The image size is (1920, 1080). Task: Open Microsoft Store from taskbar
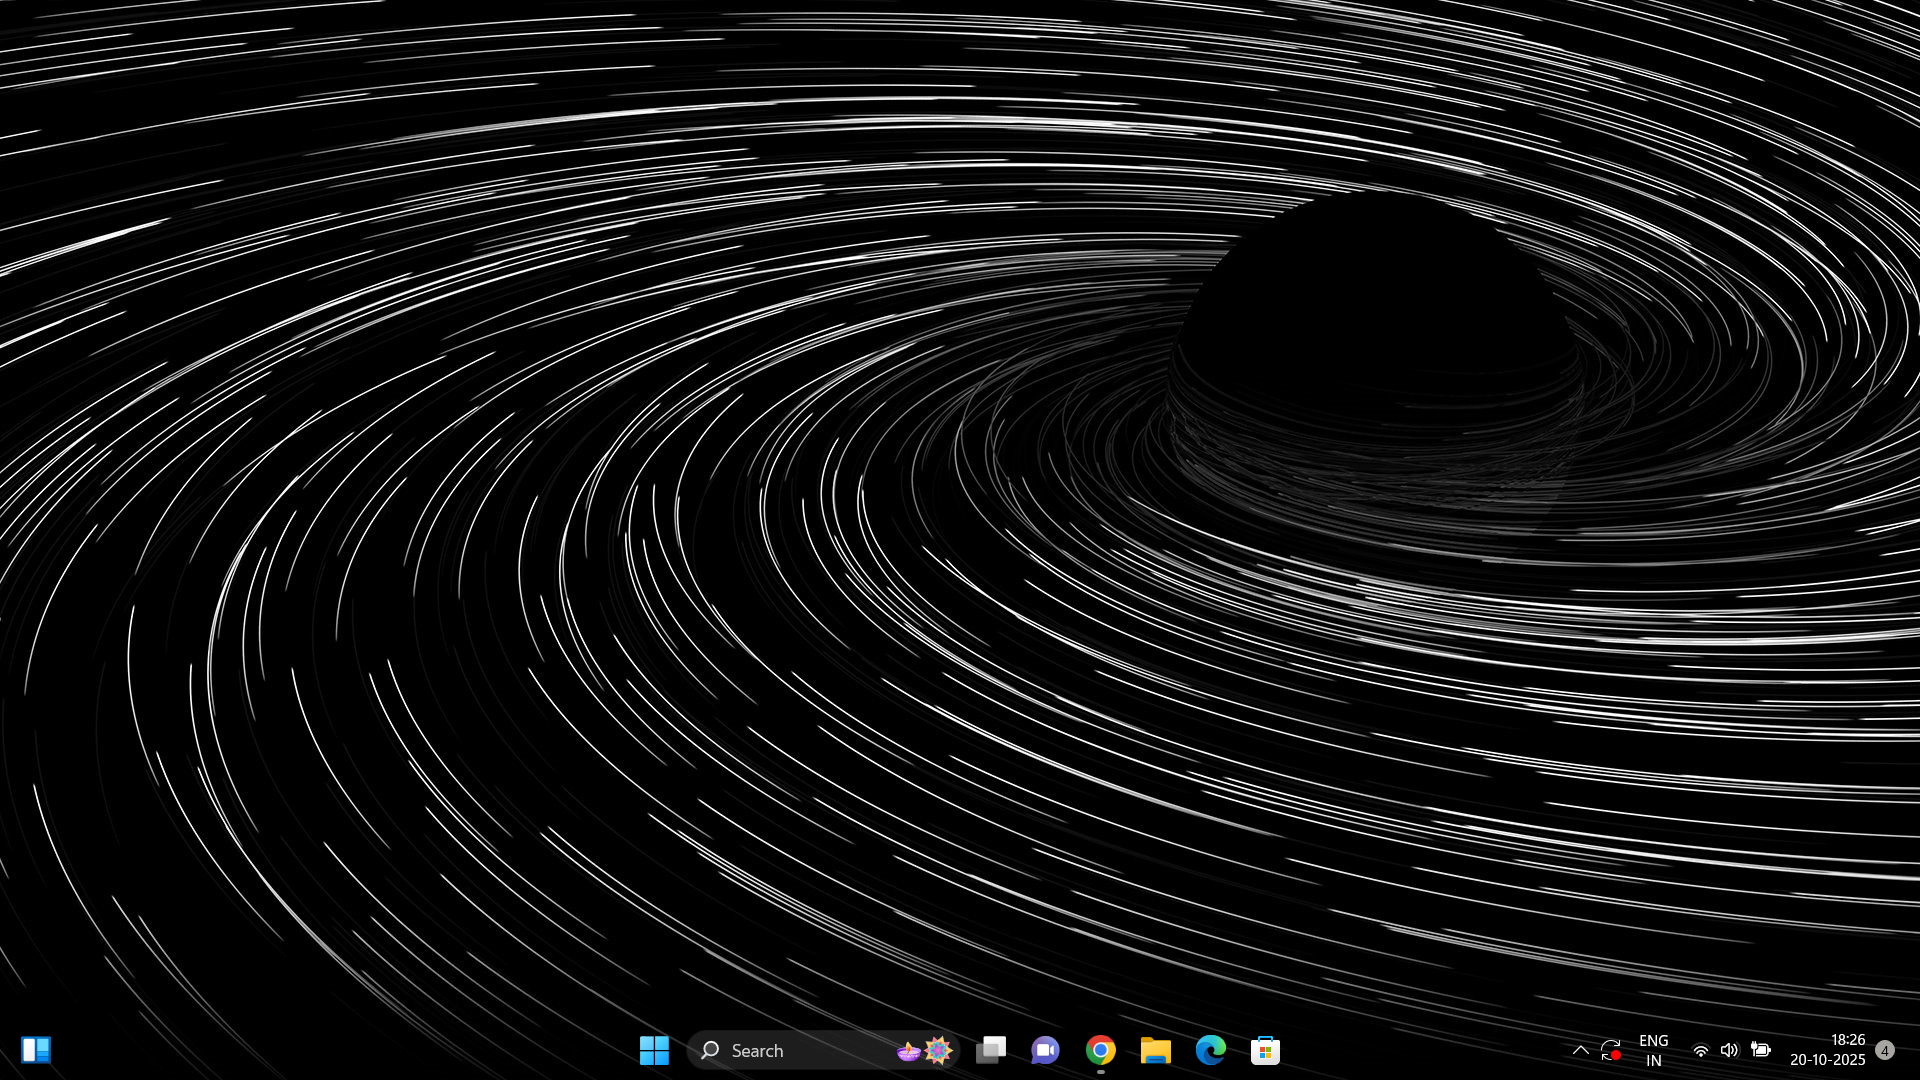pos(1265,1050)
